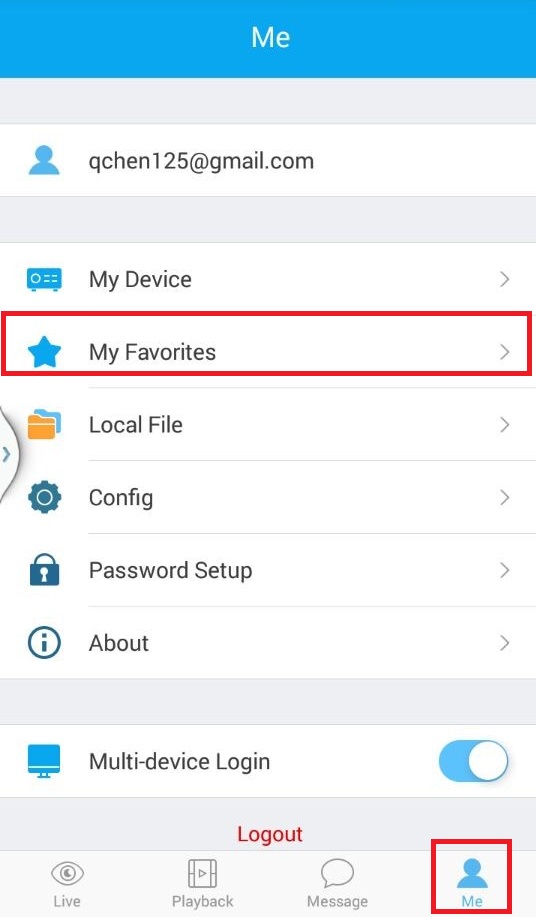Viewport: 536px width, 917px height.
Task: Expand the side drawer handle arrow
Action: click(7, 454)
